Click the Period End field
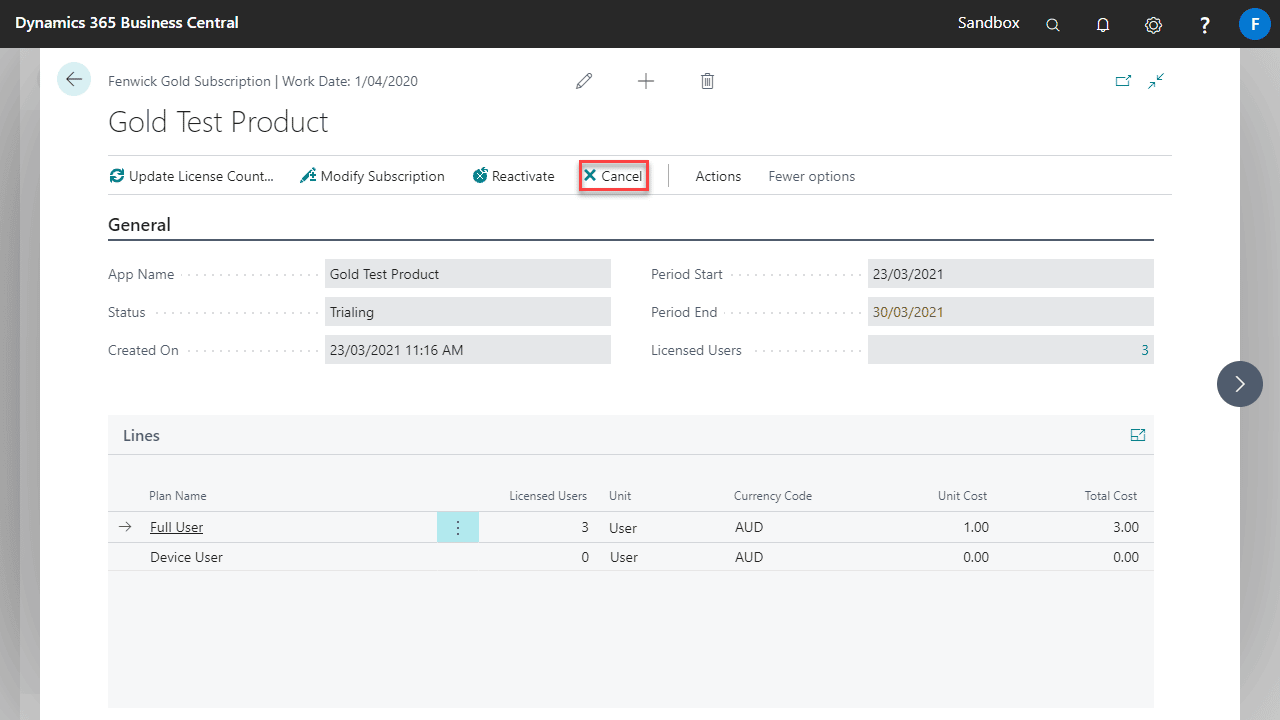 pos(1010,312)
